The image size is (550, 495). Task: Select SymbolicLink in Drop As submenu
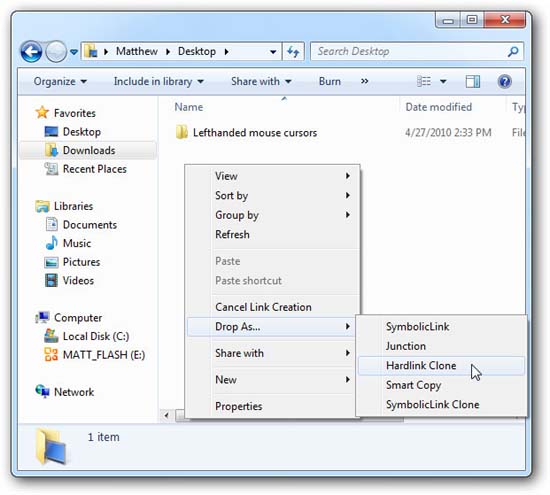click(441, 327)
